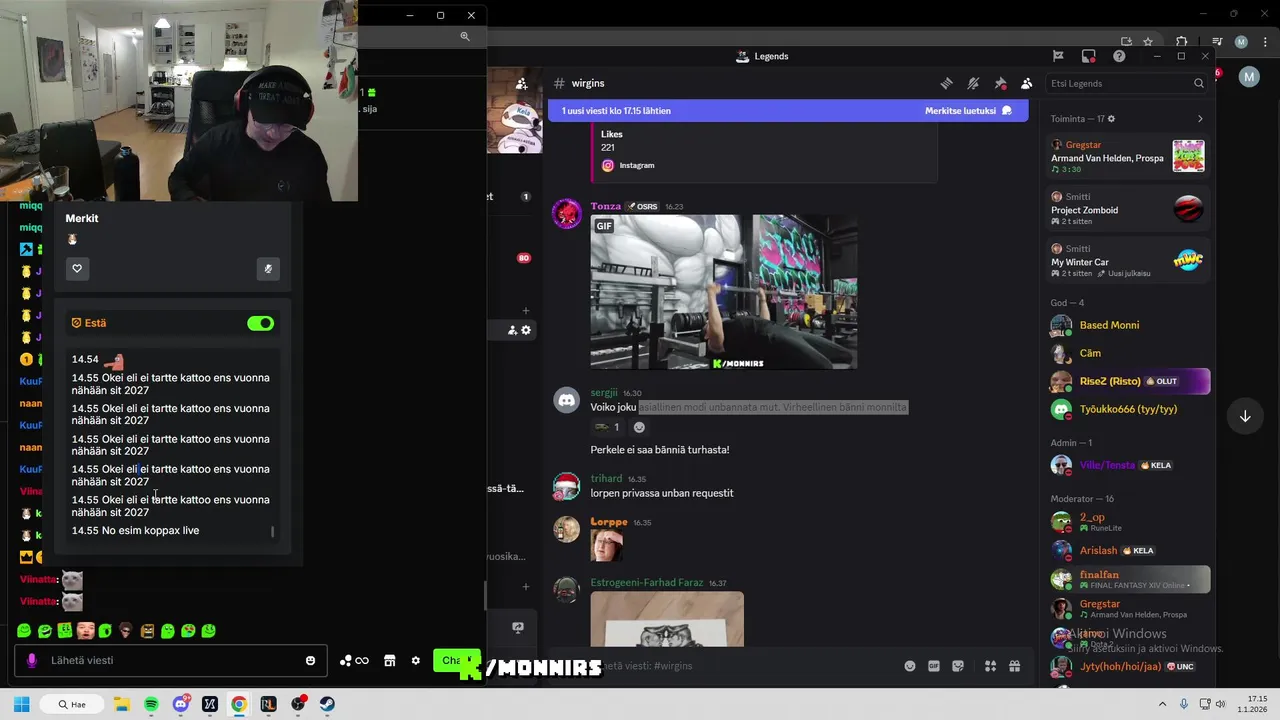Toggle the member list icon in Discord

coord(1026,83)
